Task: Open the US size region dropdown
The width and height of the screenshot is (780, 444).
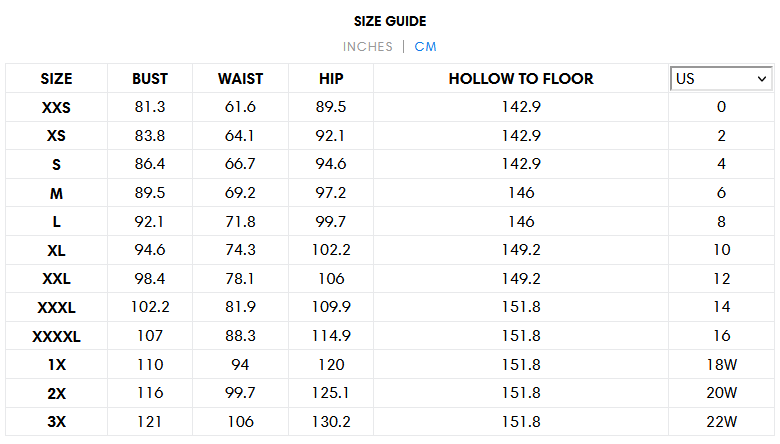Action: pos(721,79)
